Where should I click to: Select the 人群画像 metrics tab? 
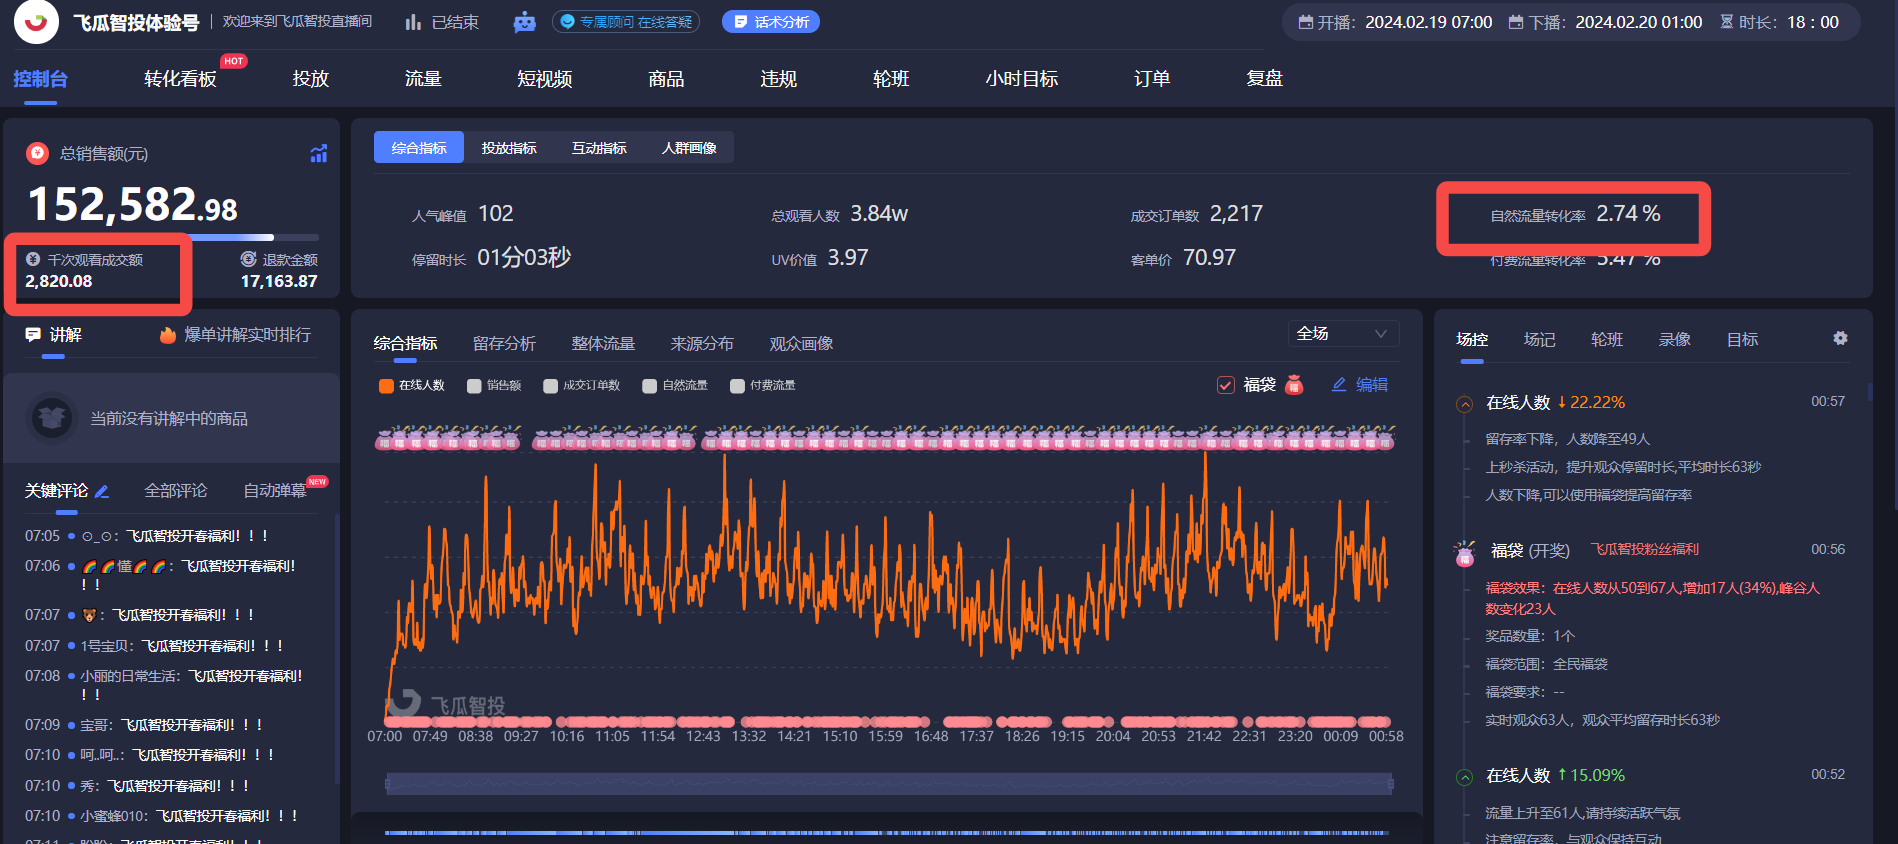(x=689, y=148)
